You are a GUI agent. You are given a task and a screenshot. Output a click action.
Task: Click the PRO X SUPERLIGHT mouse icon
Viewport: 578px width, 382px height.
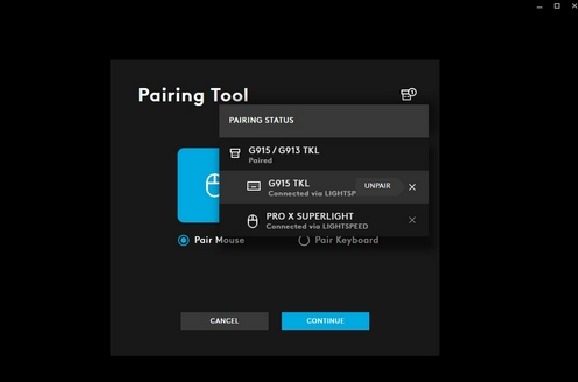[253, 221]
